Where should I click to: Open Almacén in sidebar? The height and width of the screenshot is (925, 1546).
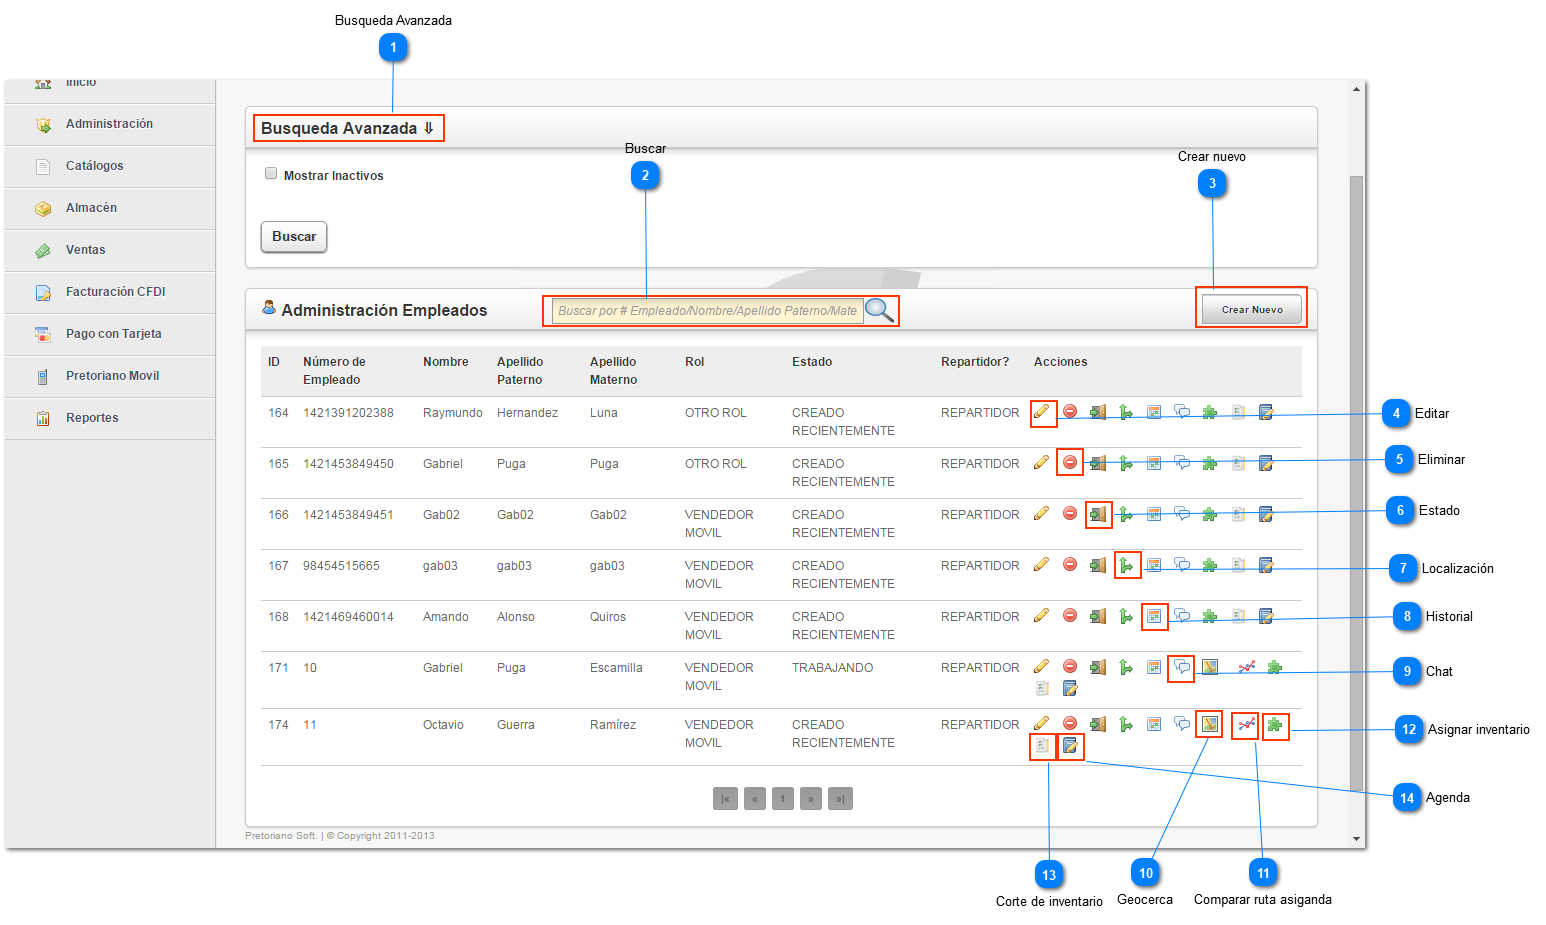click(109, 208)
